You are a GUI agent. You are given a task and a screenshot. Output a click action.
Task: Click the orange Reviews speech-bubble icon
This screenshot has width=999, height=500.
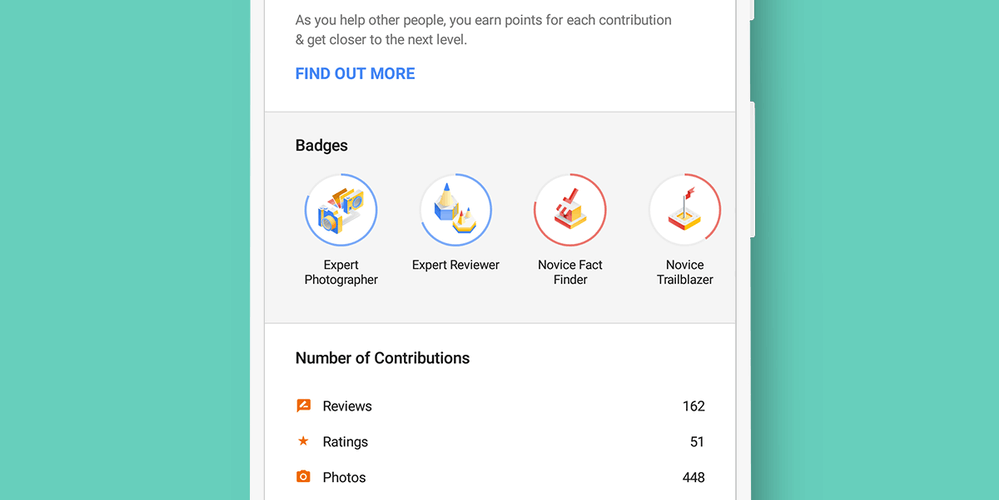[304, 406]
